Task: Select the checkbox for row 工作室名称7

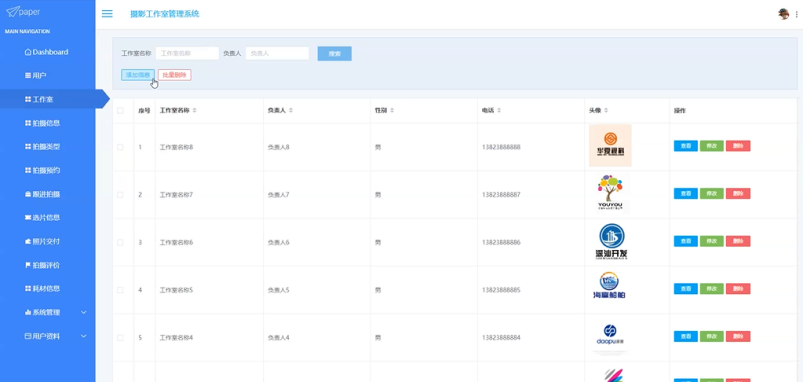Action: click(x=120, y=195)
